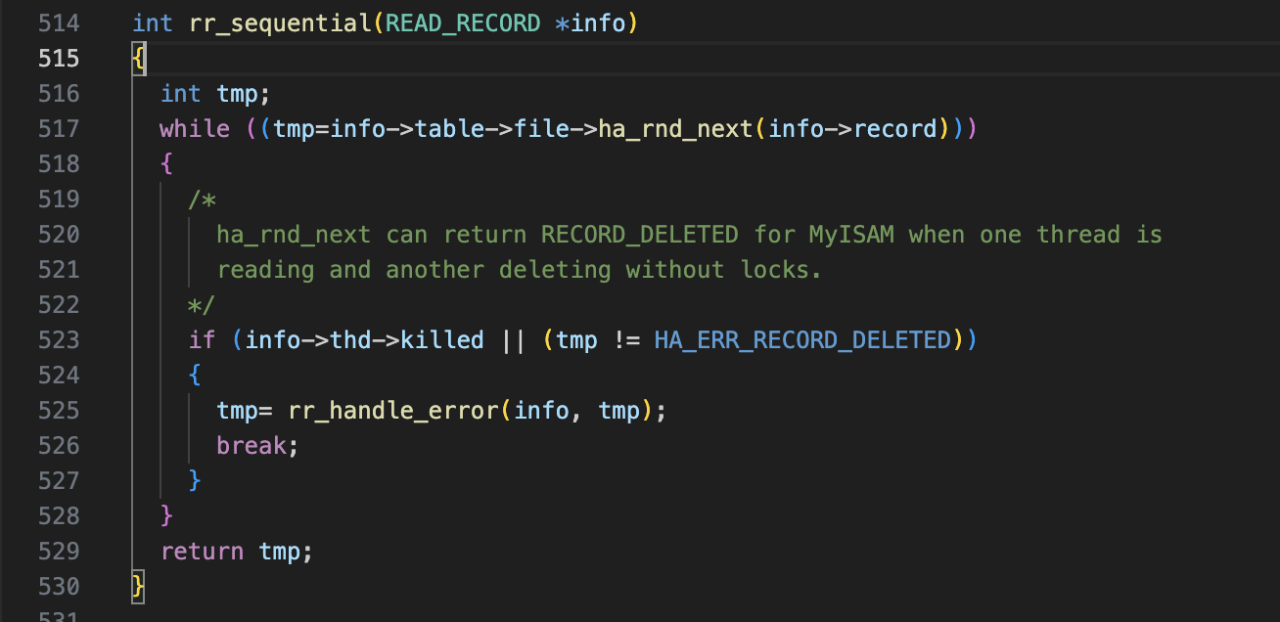Click rr_handle_error function call
The width and height of the screenshot is (1280, 622).
[x=392, y=410]
